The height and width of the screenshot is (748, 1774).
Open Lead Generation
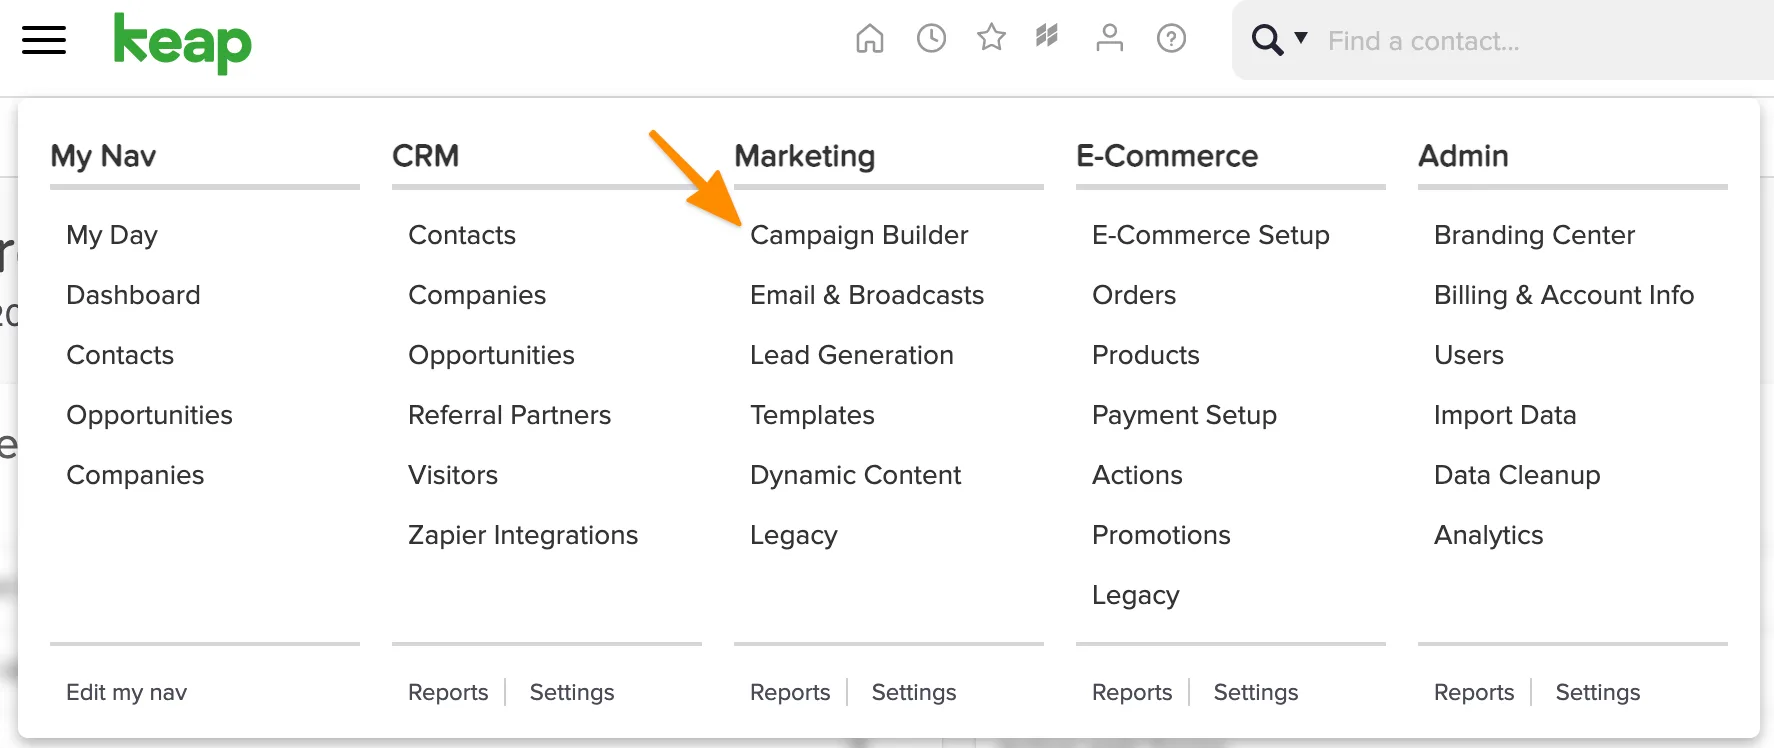(x=852, y=355)
